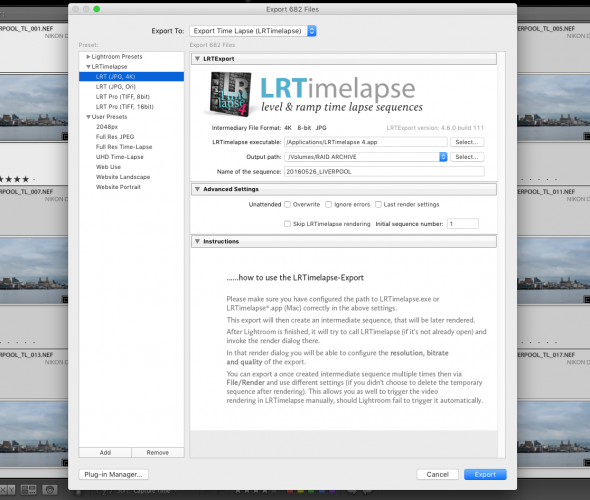Image resolution: width=590 pixels, height=500 pixels.
Task: Click the 'how to use the LRTimelapse-Export' heading
Action: (x=295, y=278)
